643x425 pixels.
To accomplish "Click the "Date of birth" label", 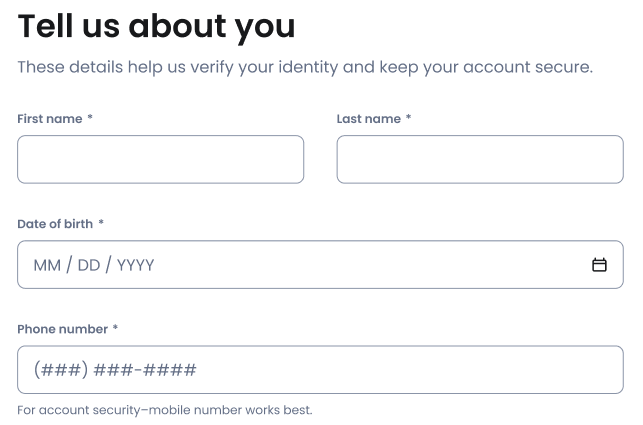I will (55, 224).
